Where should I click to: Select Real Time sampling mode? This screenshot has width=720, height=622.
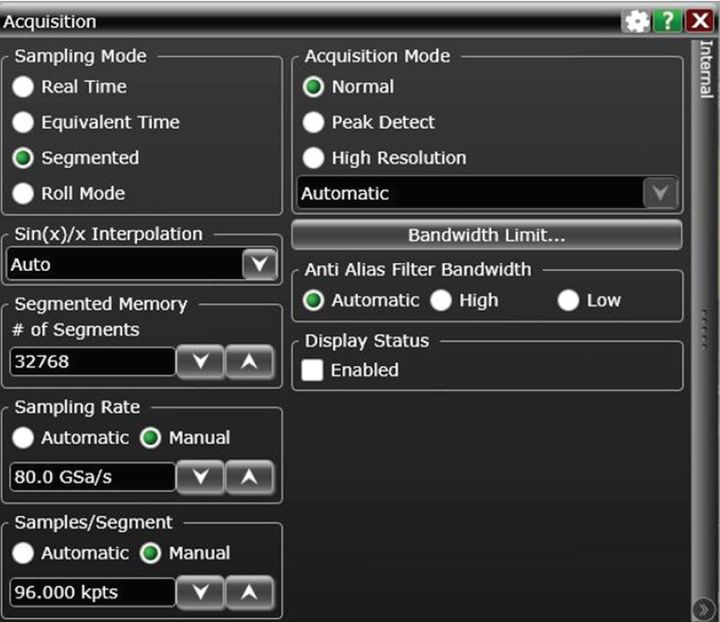pyautogui.click(x=23, y=87)
